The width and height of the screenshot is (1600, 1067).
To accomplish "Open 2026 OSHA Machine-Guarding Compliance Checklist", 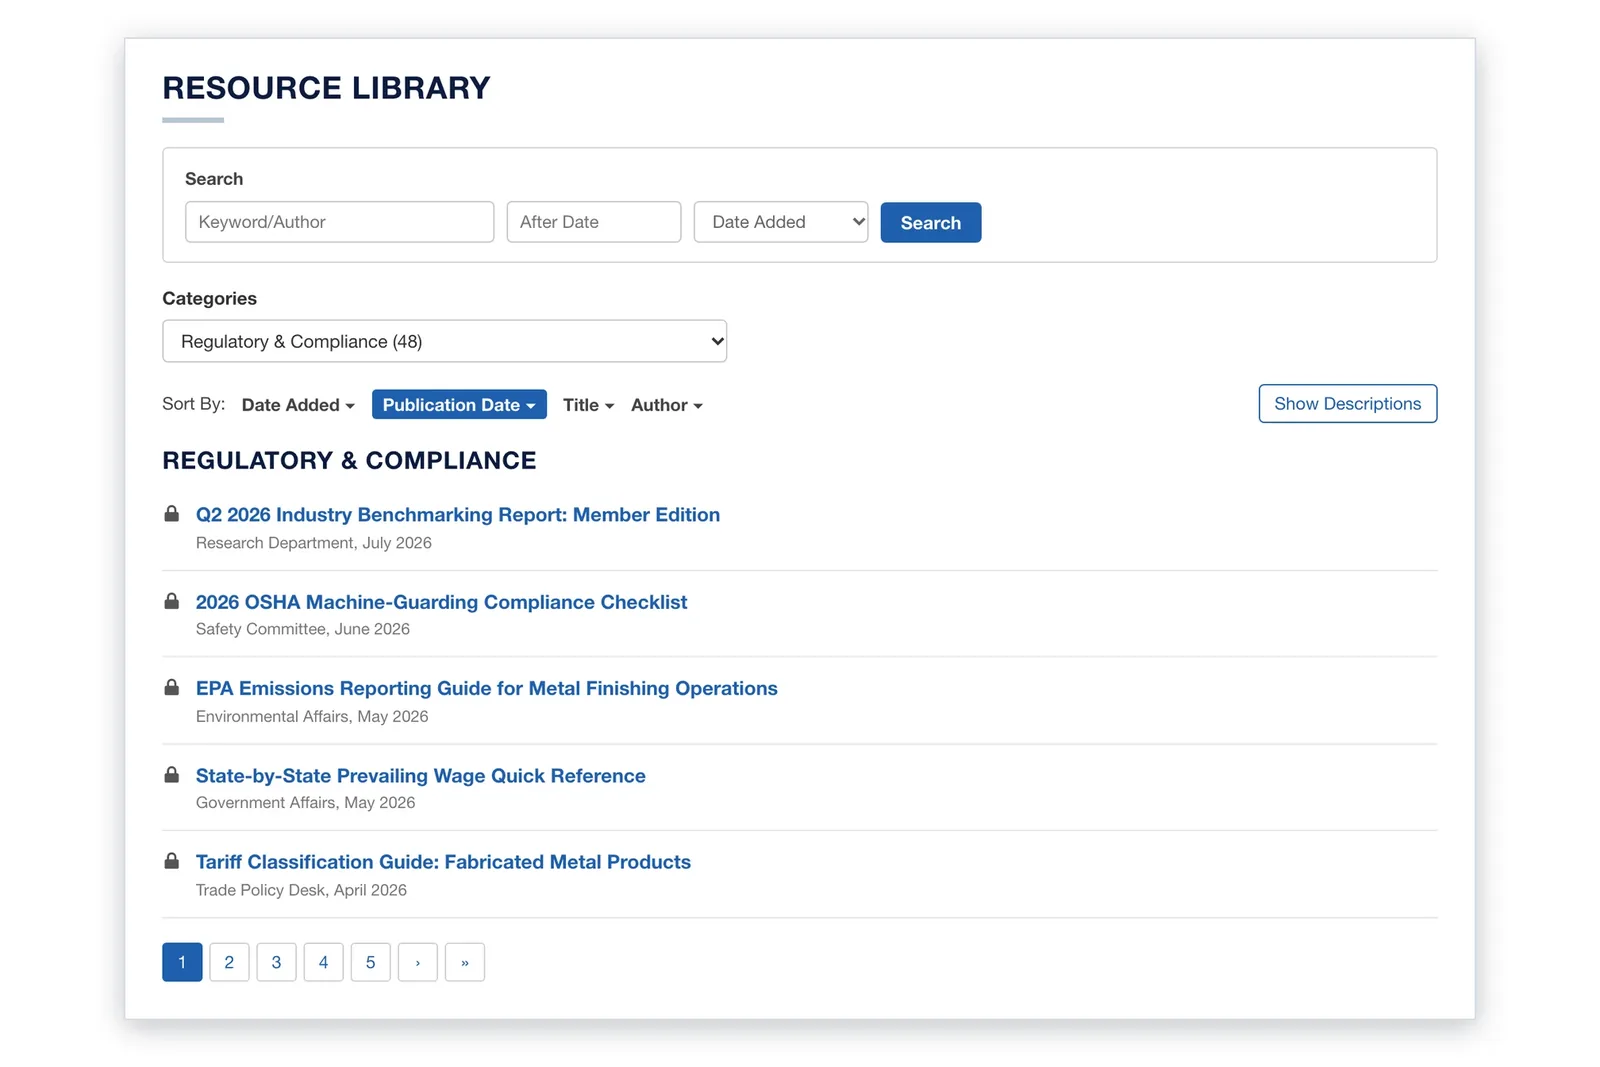I will pos(441,602).
